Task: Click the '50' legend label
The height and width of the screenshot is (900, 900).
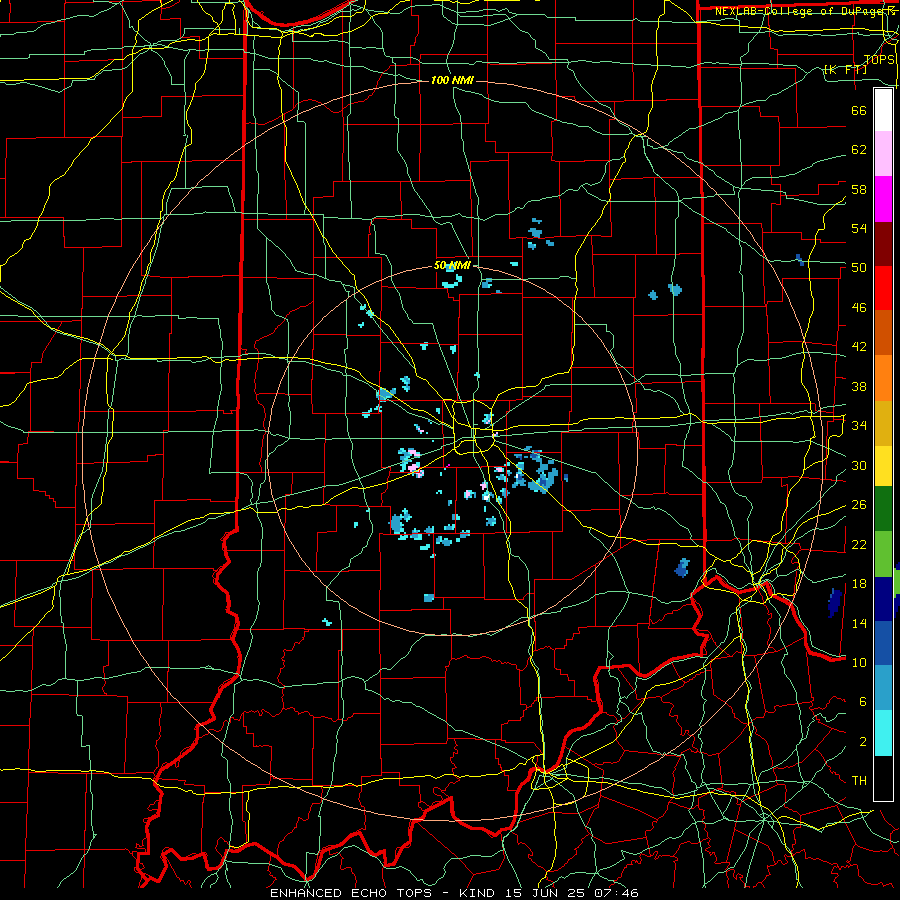Action: point(859,267)
